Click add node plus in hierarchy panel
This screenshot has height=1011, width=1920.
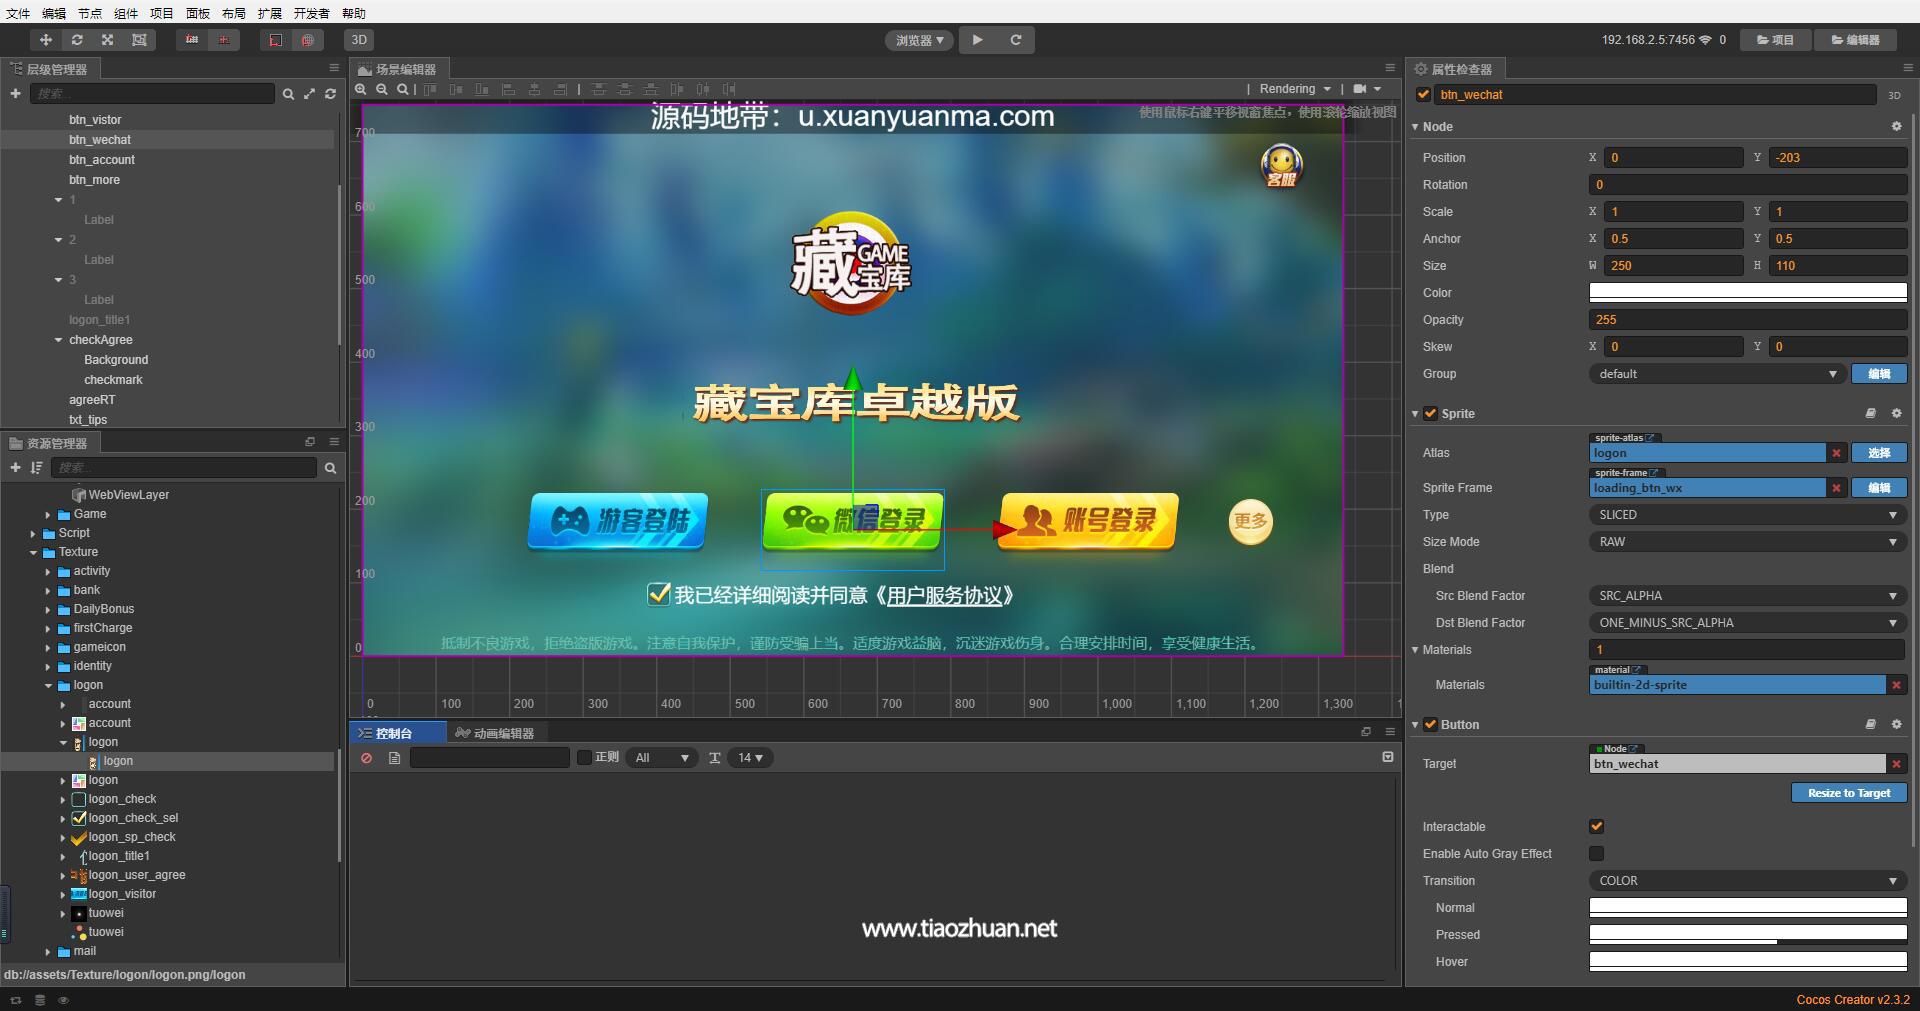(15, 93)
